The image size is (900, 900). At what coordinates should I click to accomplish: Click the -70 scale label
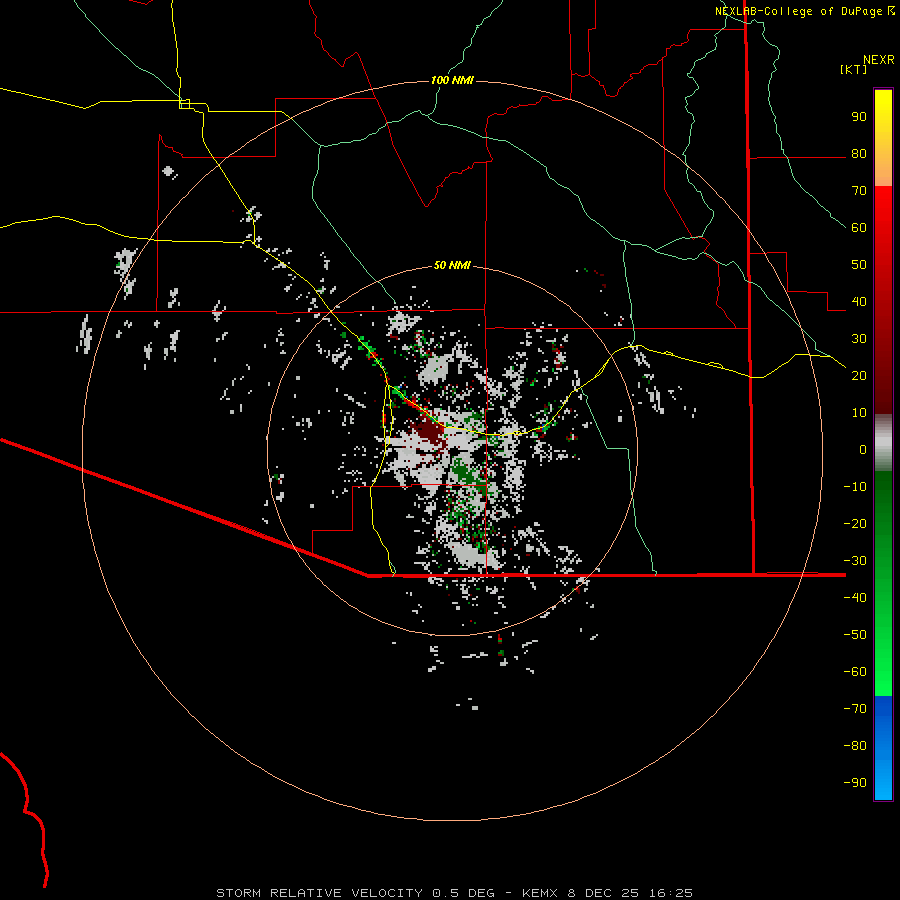[855, 709]
